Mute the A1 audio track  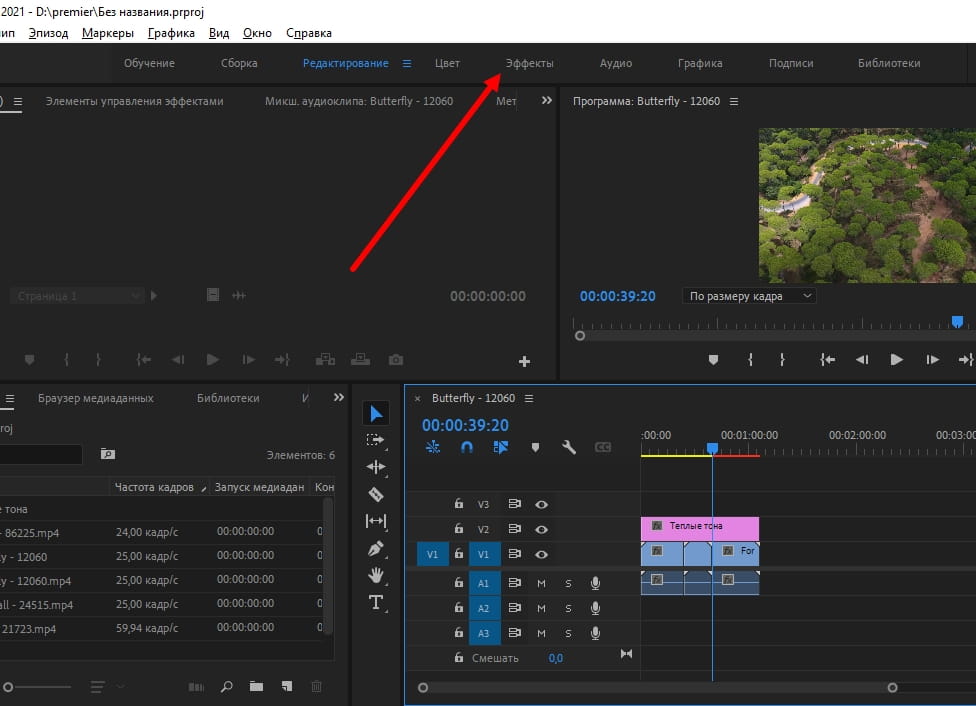(x=541, y=583)
